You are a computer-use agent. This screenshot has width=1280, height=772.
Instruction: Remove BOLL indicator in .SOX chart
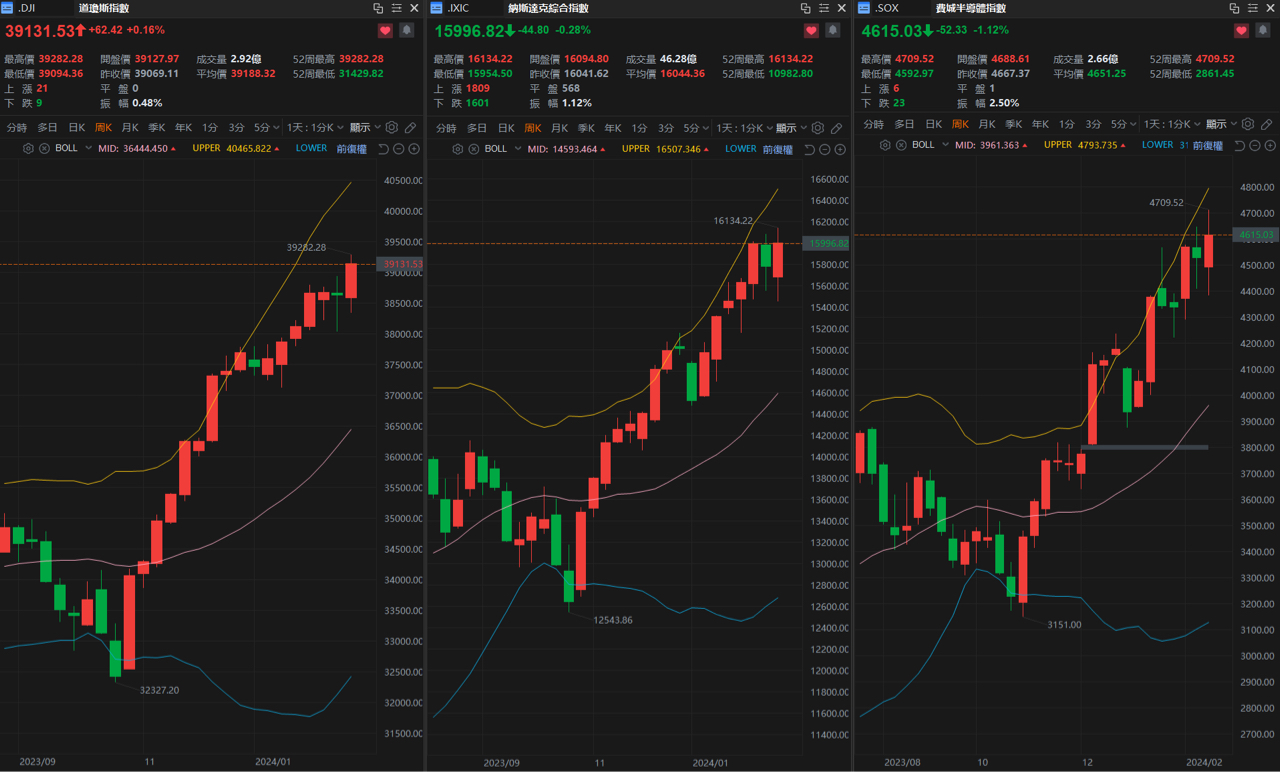coord(902,145)
